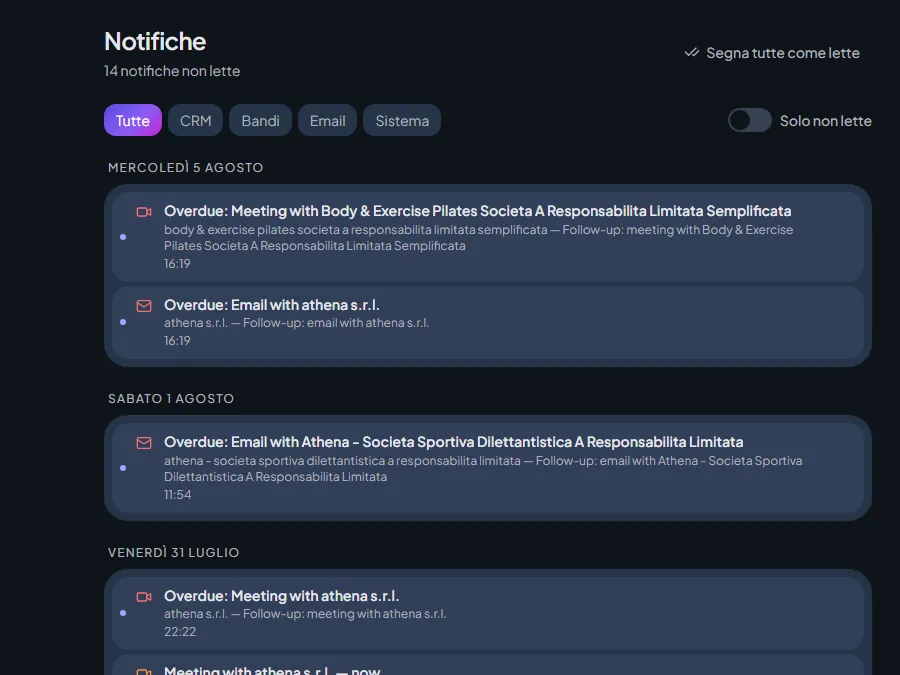Open Overdue Meeting with Body & Exercise Pilates title

tap(478, 211)
